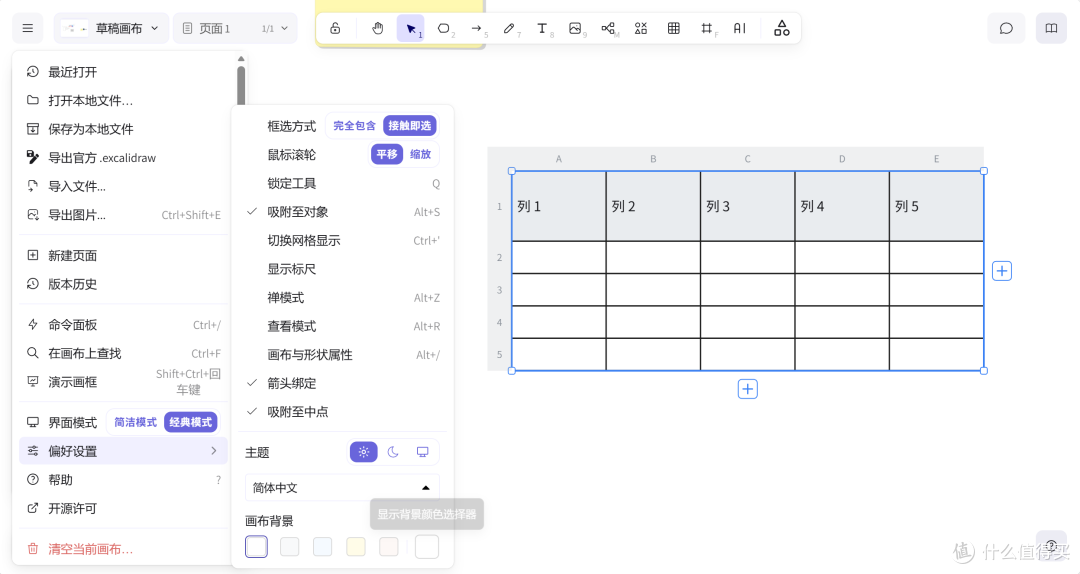Click 清空当前画布 item
Image resolution: width=1080 pixels, height=574 pixels.
[x=123, y=549]
